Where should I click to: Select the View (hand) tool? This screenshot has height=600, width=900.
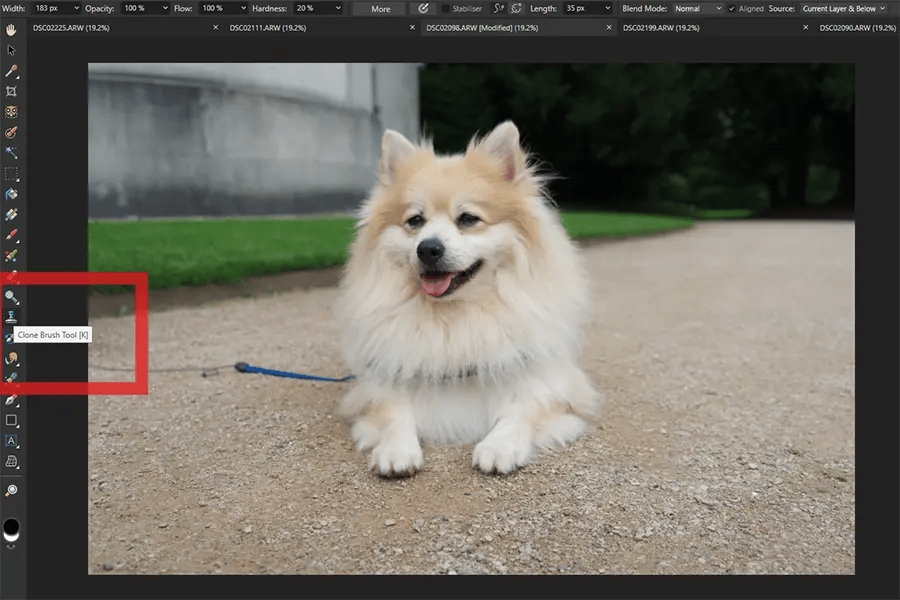point(11,30)
